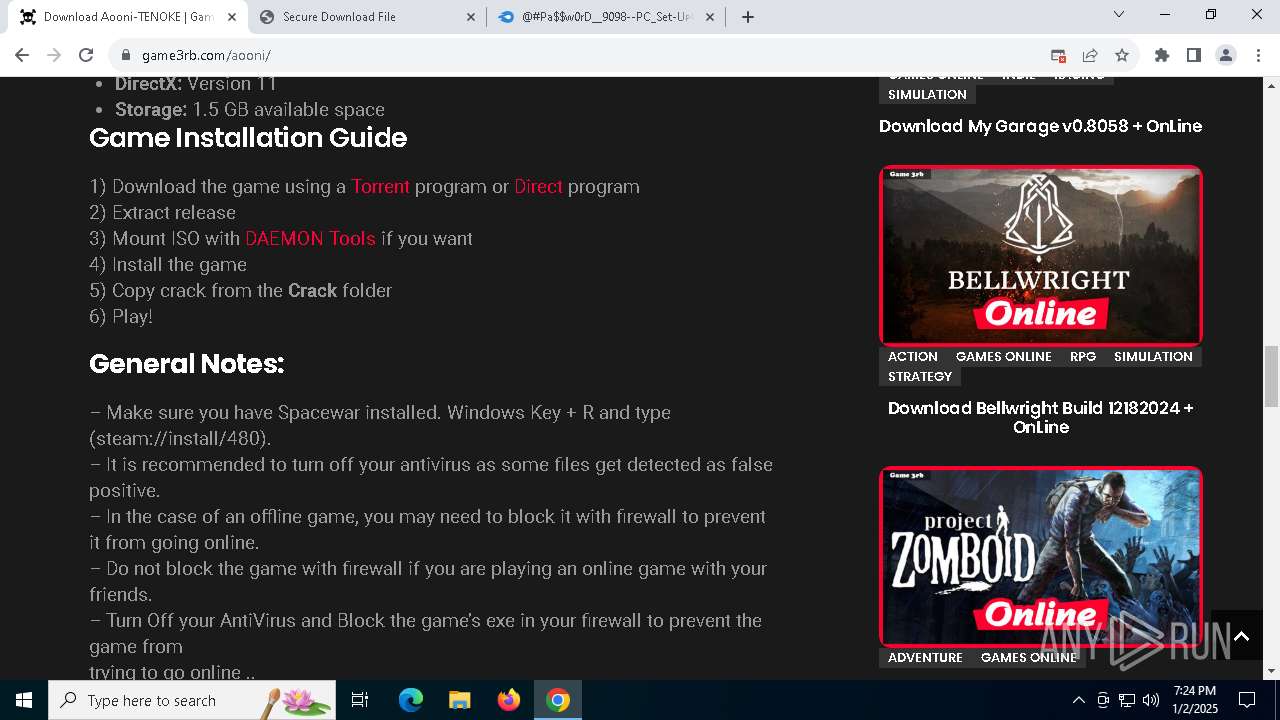Select ADVENTURE tag under Project Zomboid
Screen dimensions: 1280x720
pos(925,657)
